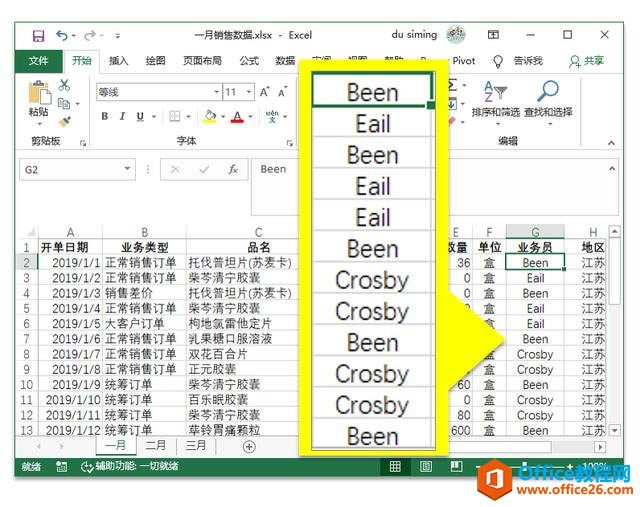Viewport: 640px width, 507px height.
Task: Open the font group dialog launcher
Action: click(x=290, y=143)
